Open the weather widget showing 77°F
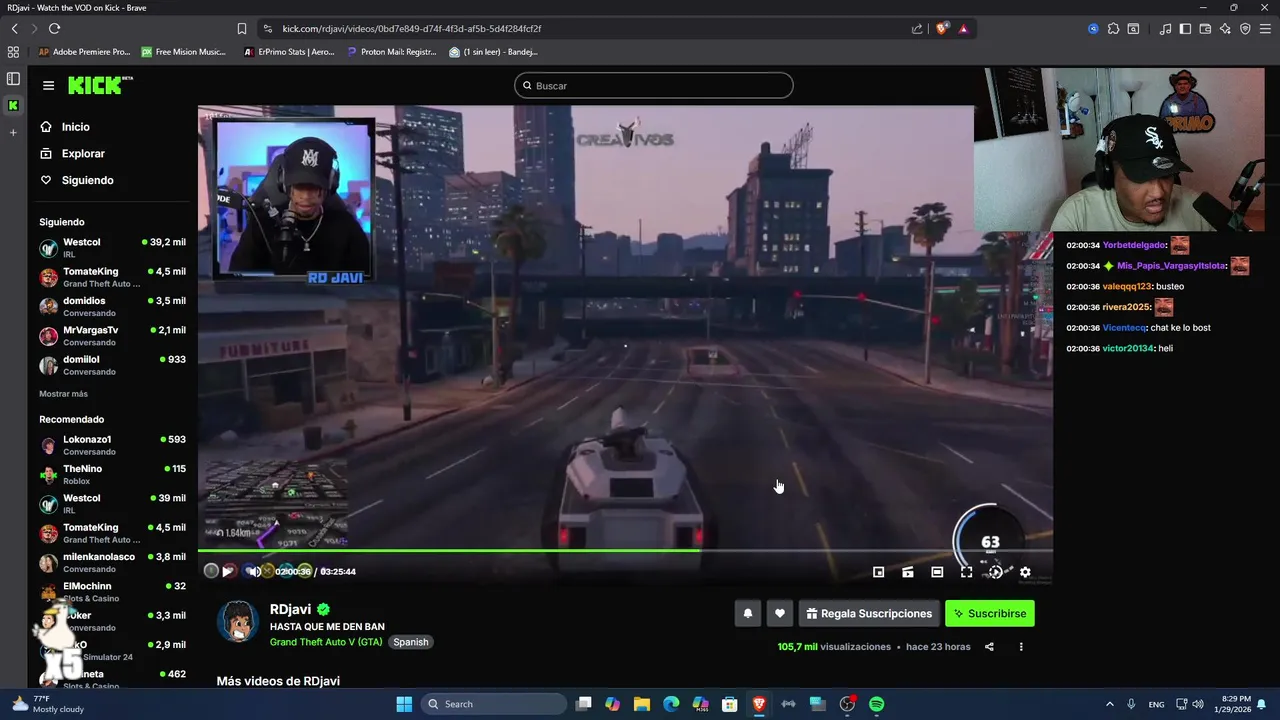This screenshot has height=720, width=1280. coord(48,704)
